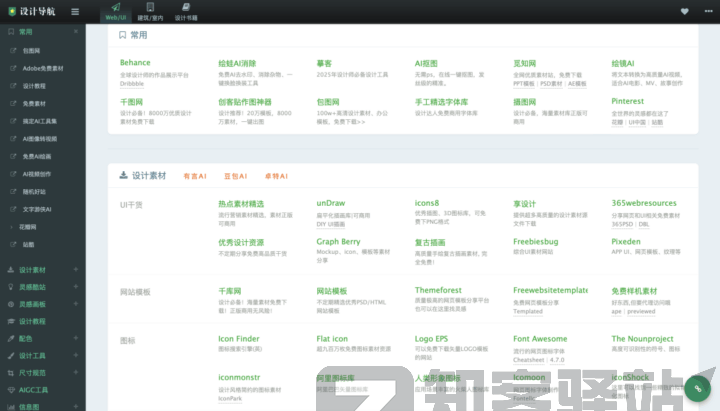The image size is (720, 411).
Task: Expand sidebar 设计素材 with the plus sign
Action: click(x=76, y=270)
